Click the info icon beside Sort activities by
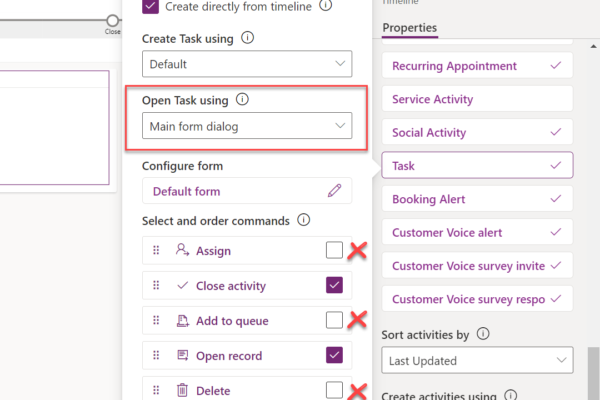The height and width of the screenshot is (400, 600). (x=483, y=334)
